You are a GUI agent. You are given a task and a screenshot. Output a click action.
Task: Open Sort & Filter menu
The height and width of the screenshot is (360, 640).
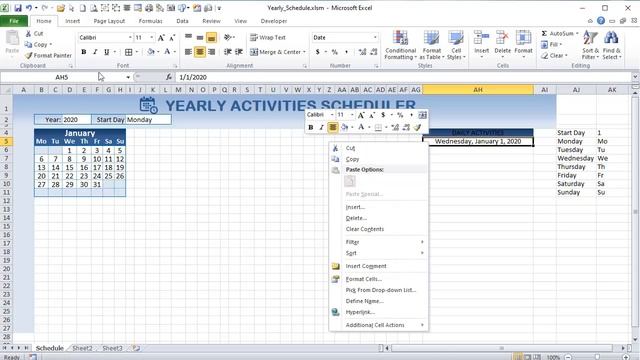point(590,45)
